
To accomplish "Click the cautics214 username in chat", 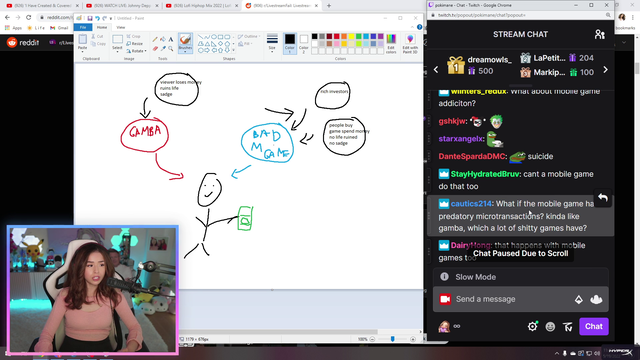I will point(471,204).
